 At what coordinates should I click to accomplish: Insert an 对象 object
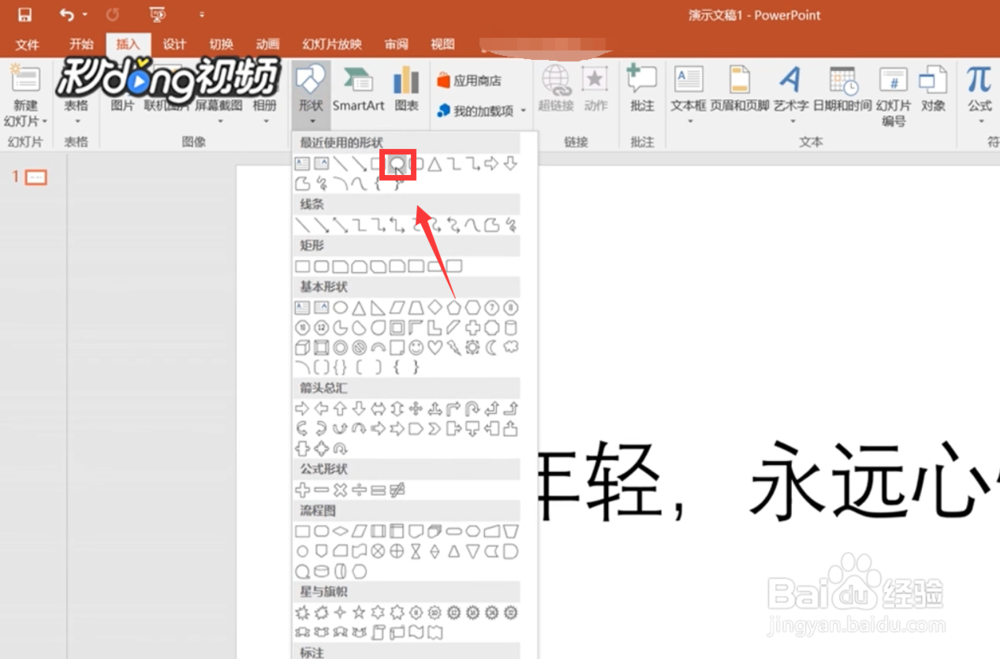tap(933, 89)
